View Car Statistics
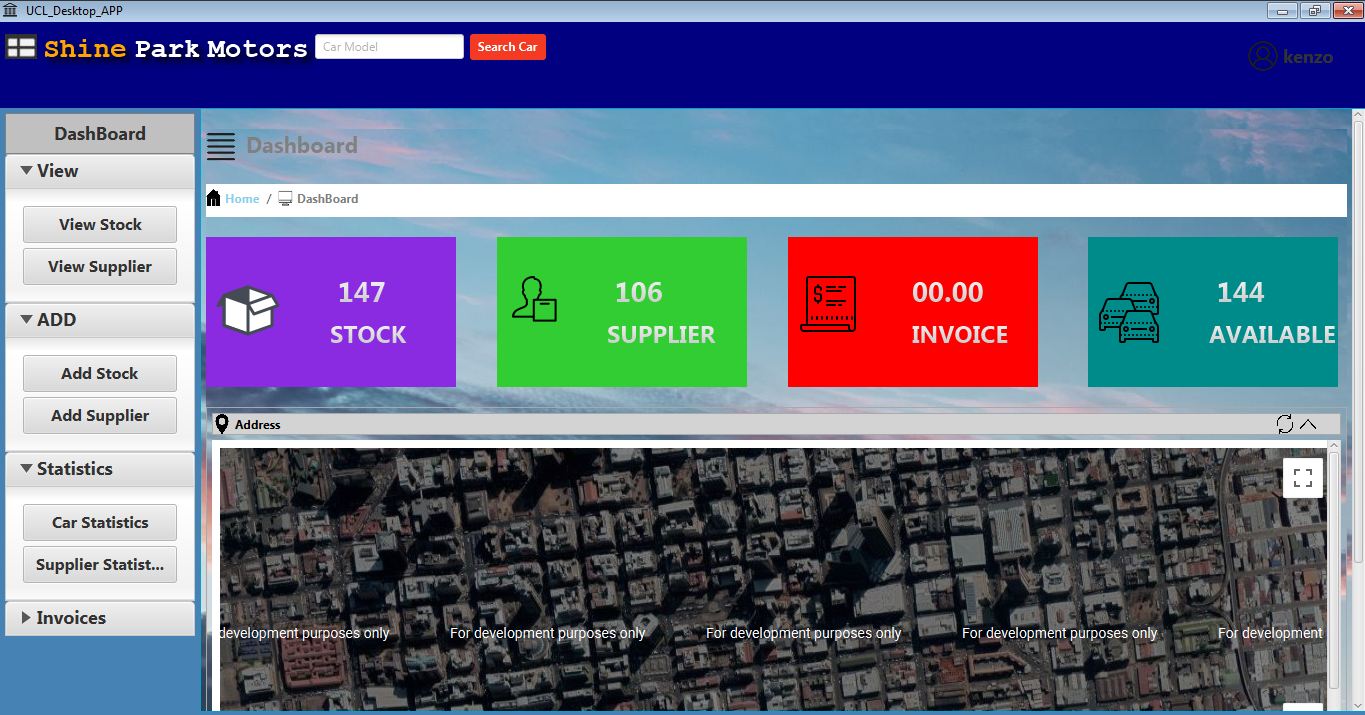Screen dimensions: 1365x715 point(99,522)
